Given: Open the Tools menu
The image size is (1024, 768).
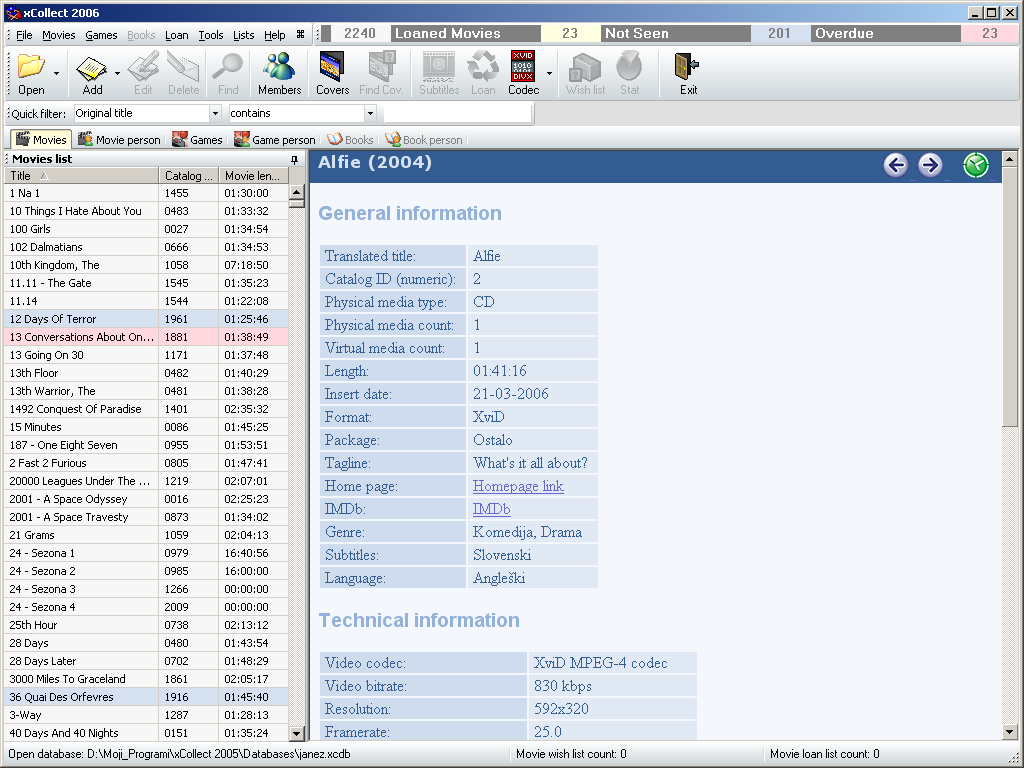Looking at the screenshot, I should pyautogui.click(x=211, y=35).
